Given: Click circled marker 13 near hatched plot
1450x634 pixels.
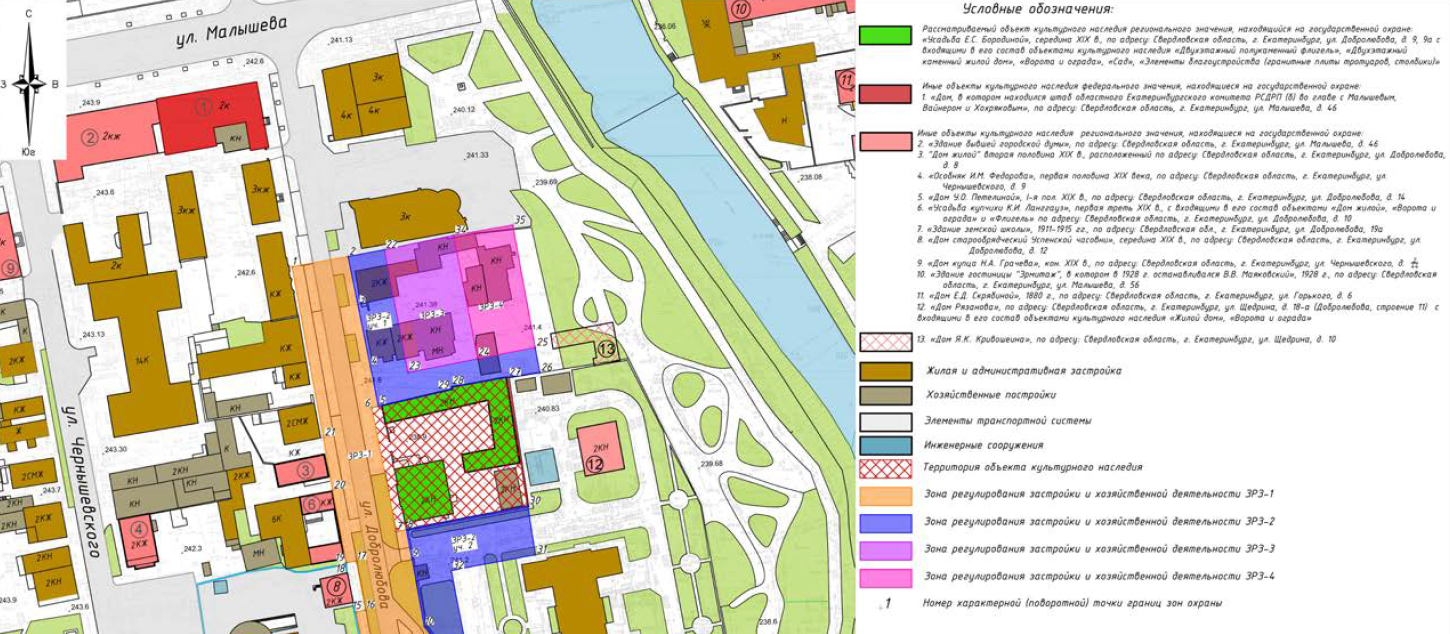Looking at the screenshot, I should click(x=607, y=349).
